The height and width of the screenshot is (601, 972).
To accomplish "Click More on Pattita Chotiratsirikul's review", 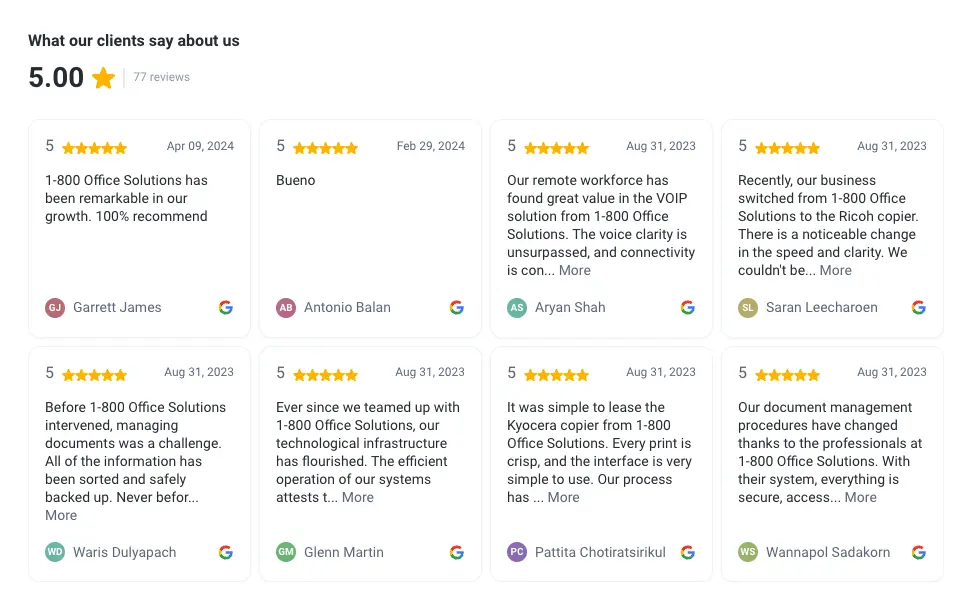I will pyautogui.click(x=563, y=497).
